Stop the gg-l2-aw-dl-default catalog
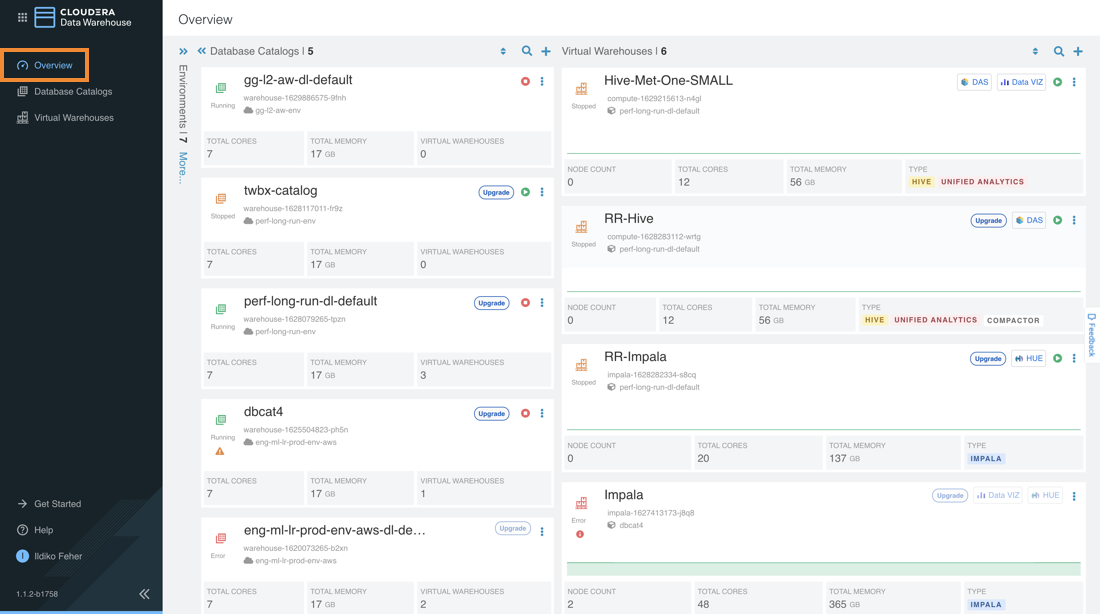 click(525, 82)
